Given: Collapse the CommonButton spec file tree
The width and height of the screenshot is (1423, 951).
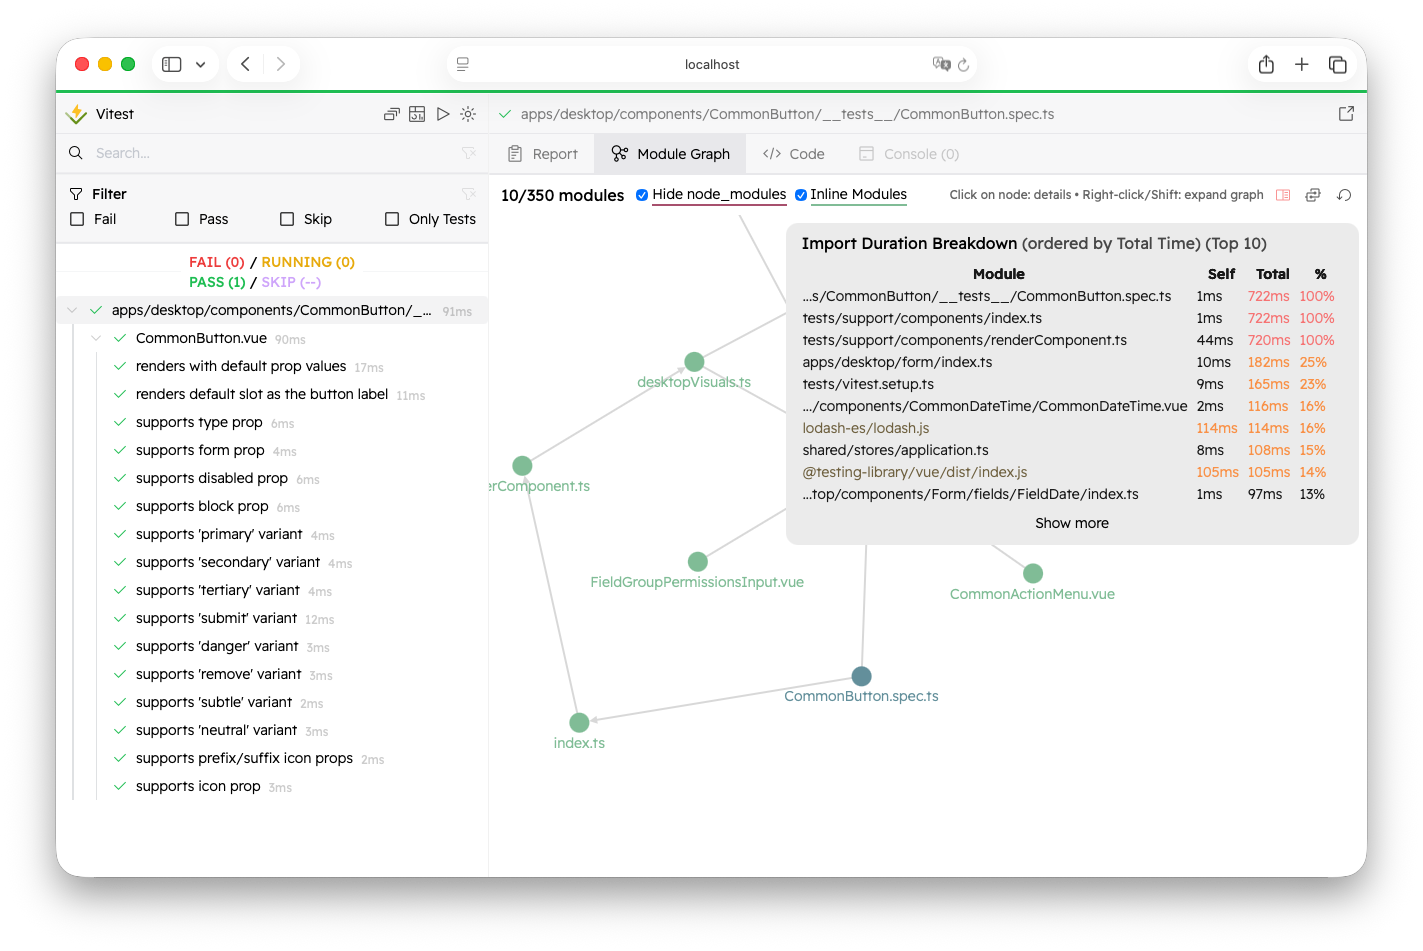Looking at the screenshot, I should pos(71,310).
